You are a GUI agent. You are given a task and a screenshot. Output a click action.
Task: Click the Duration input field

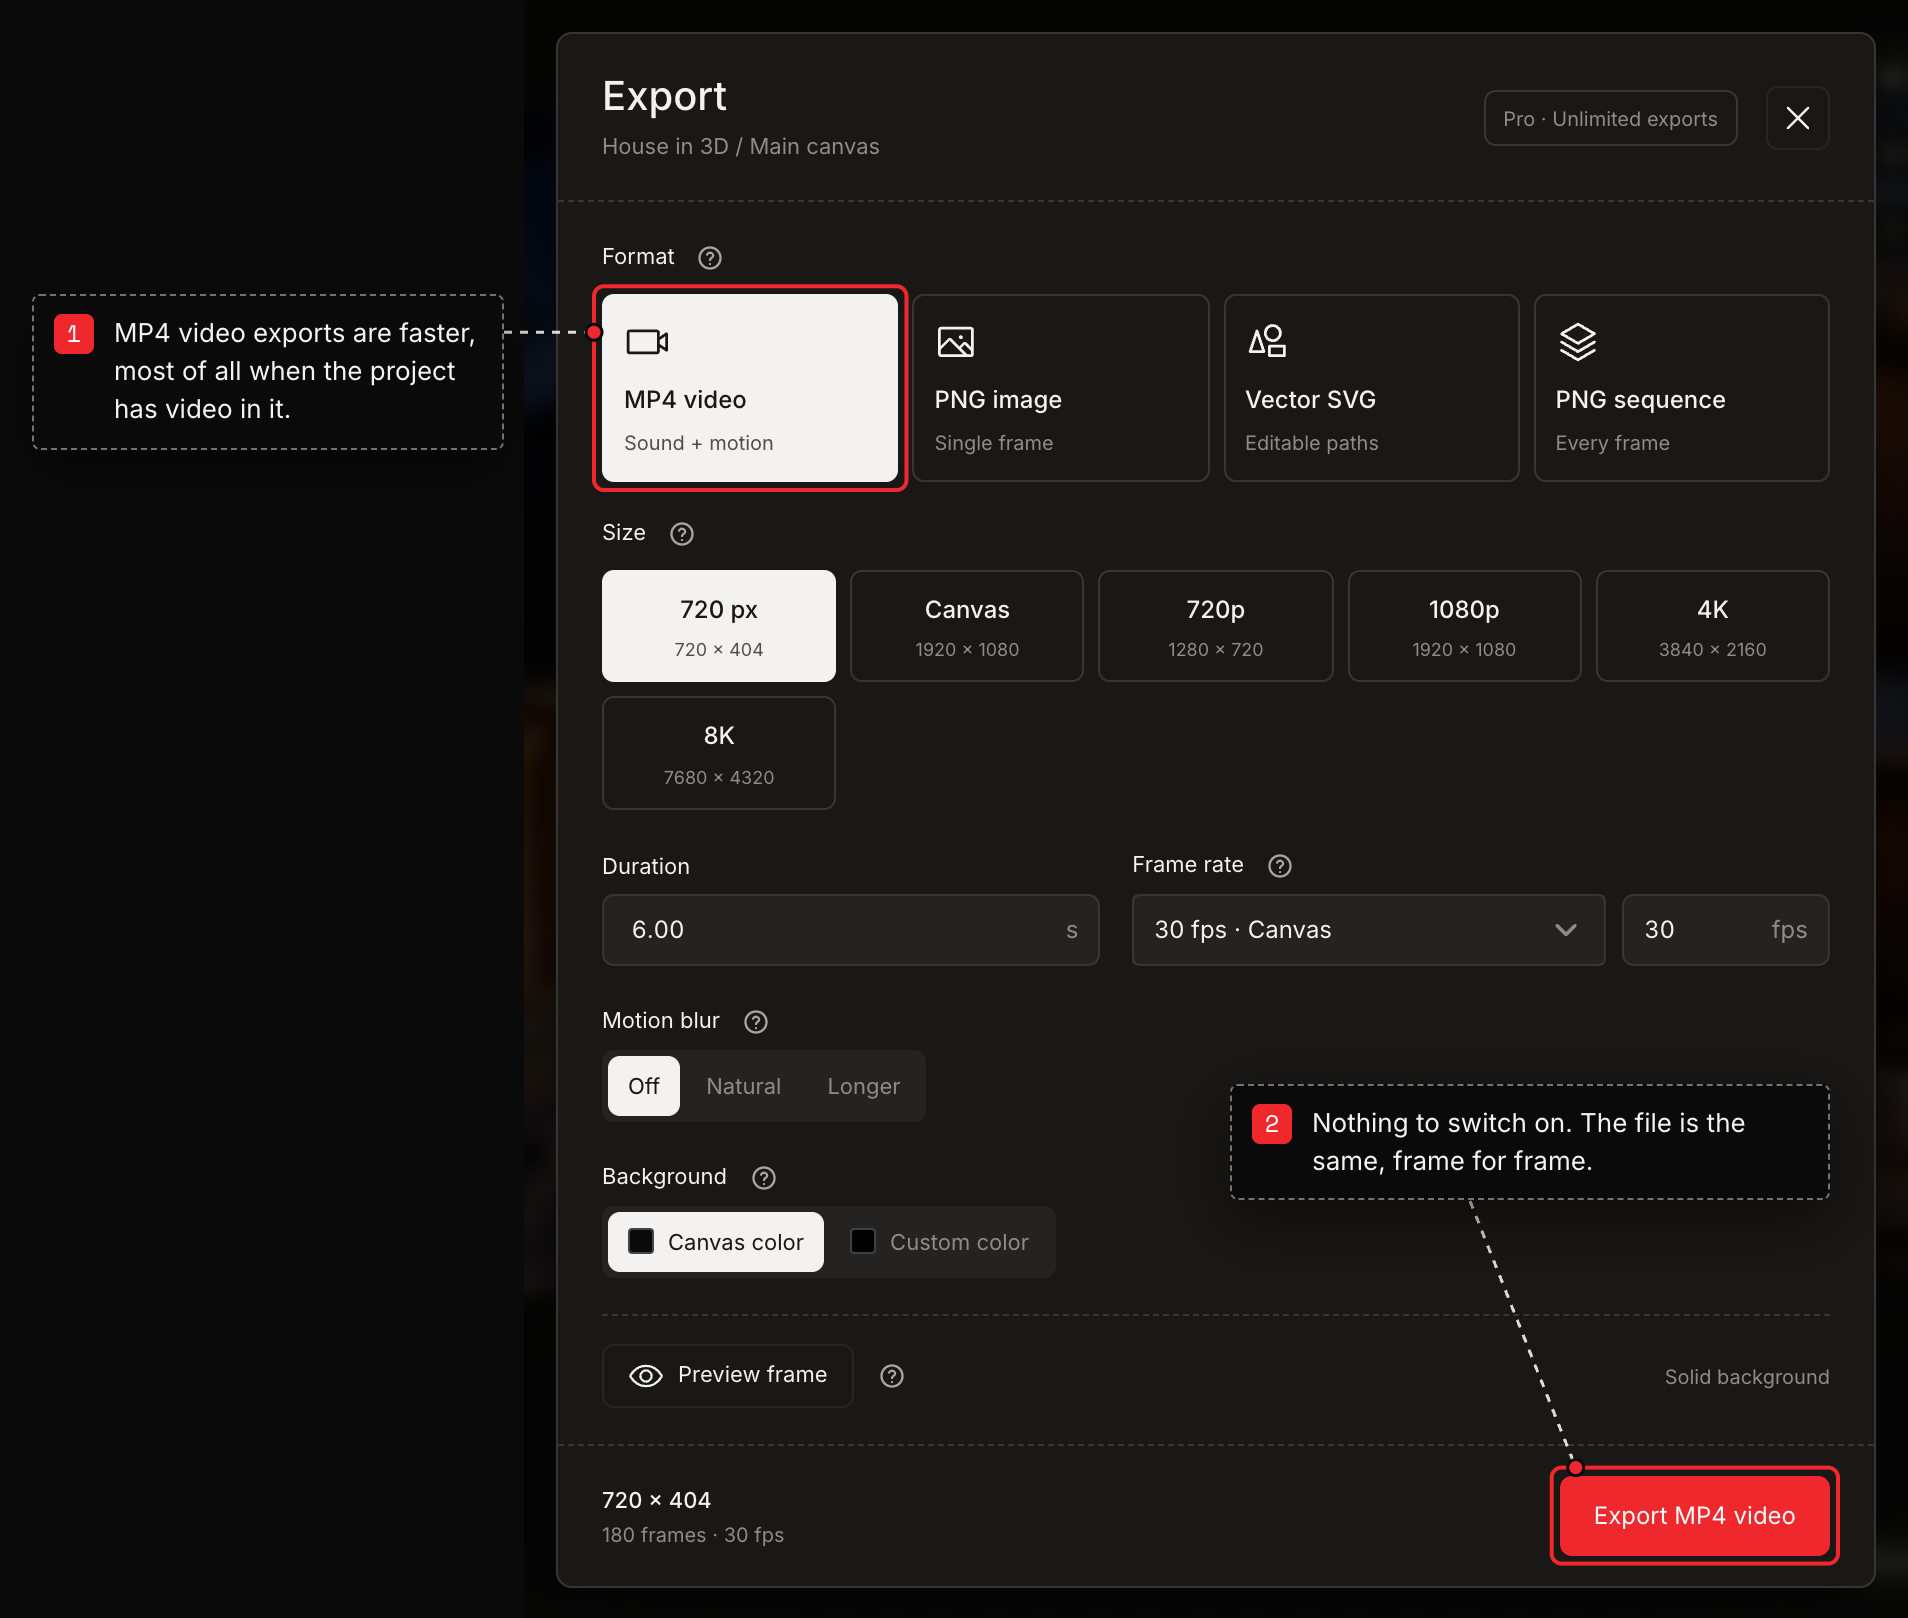pos(850,930)
